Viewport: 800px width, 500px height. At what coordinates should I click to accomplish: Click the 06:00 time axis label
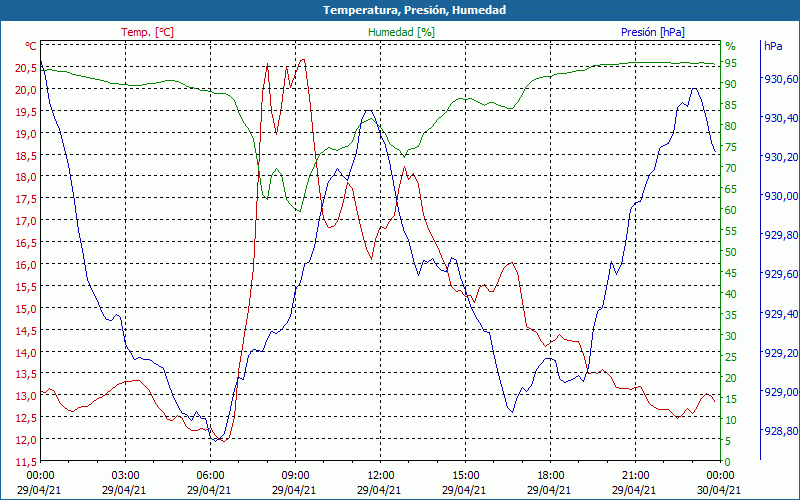click(x=210, y=475)
